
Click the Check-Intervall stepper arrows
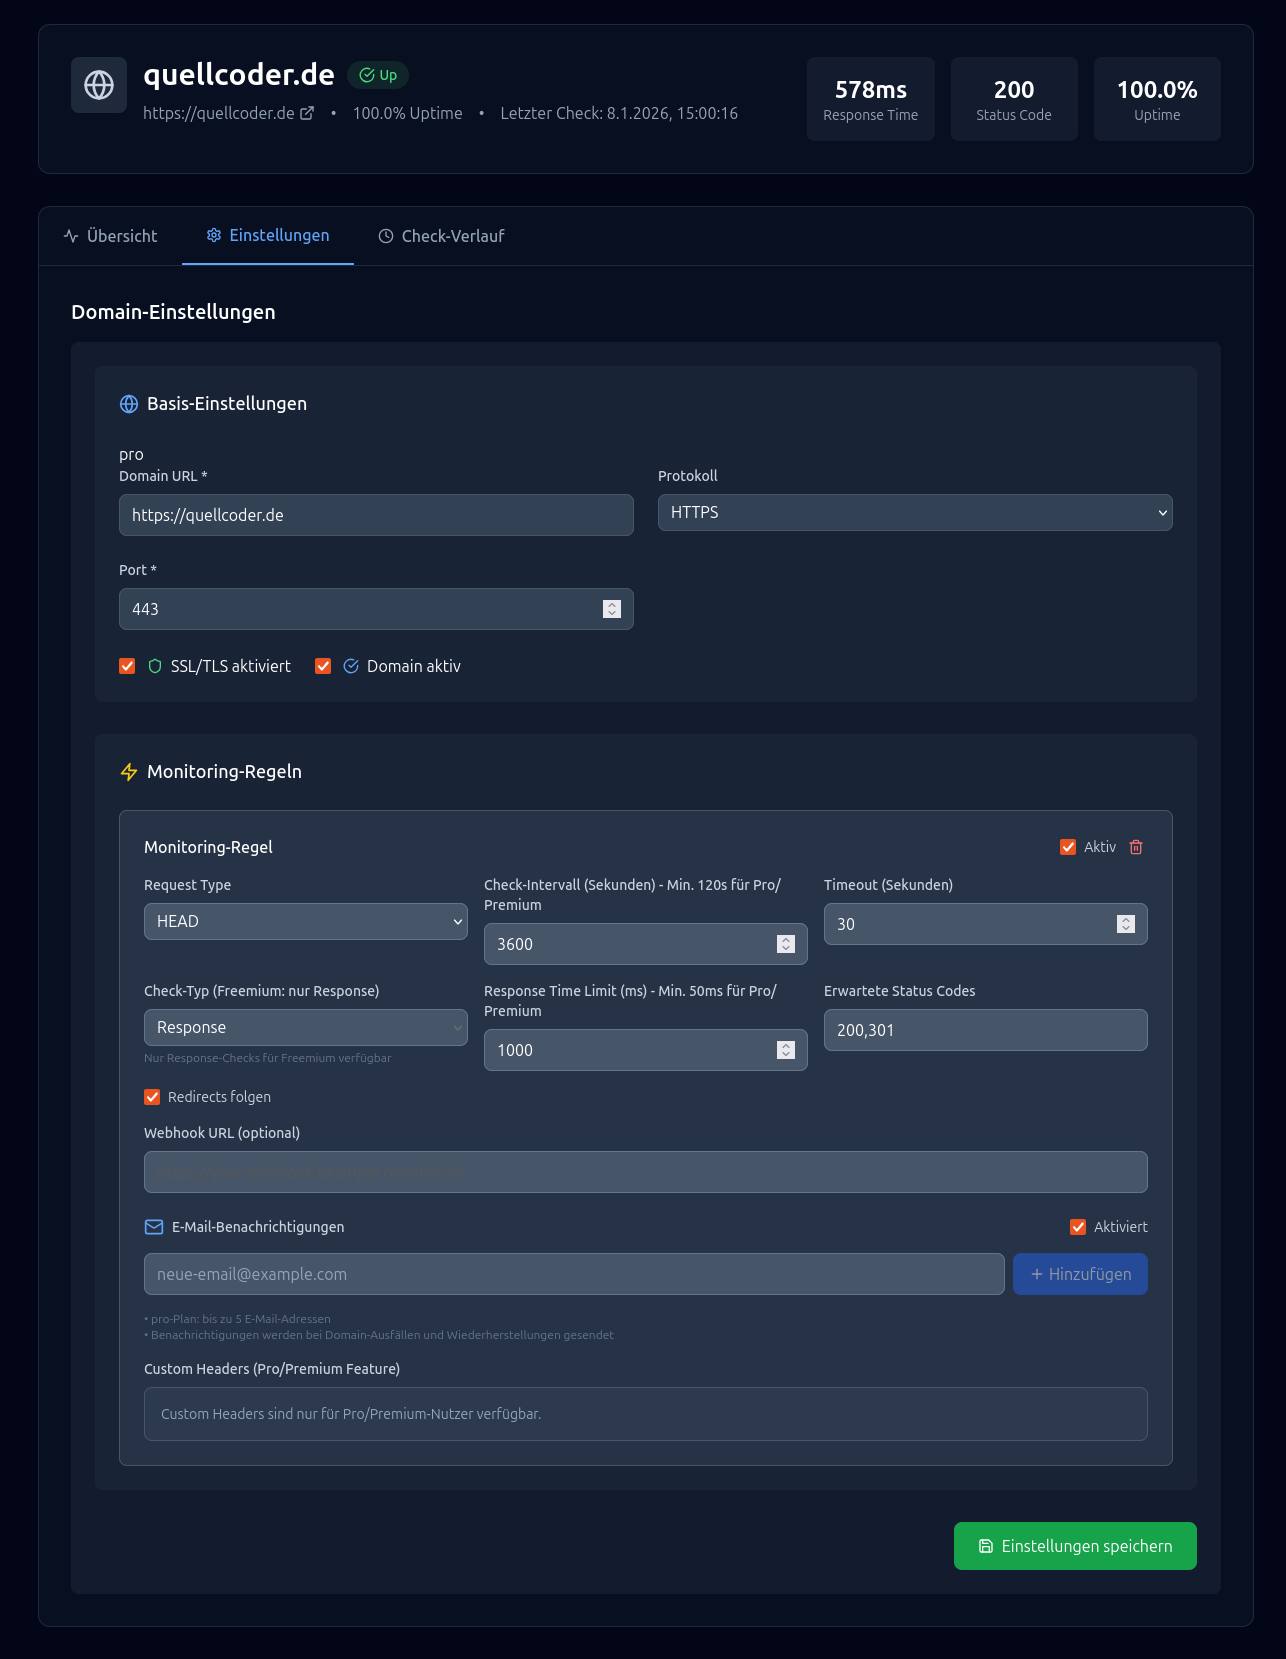(786, 944)
